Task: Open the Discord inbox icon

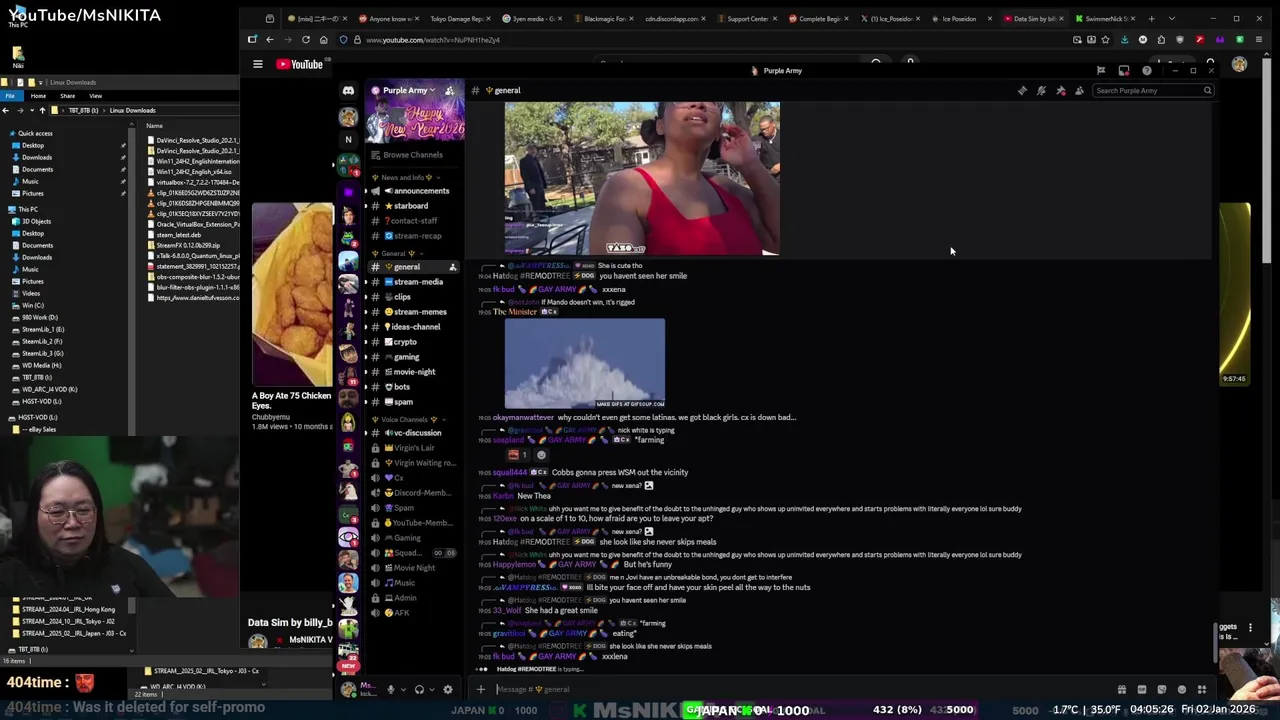Action: pyautogui.click(x=1124, y=71)
